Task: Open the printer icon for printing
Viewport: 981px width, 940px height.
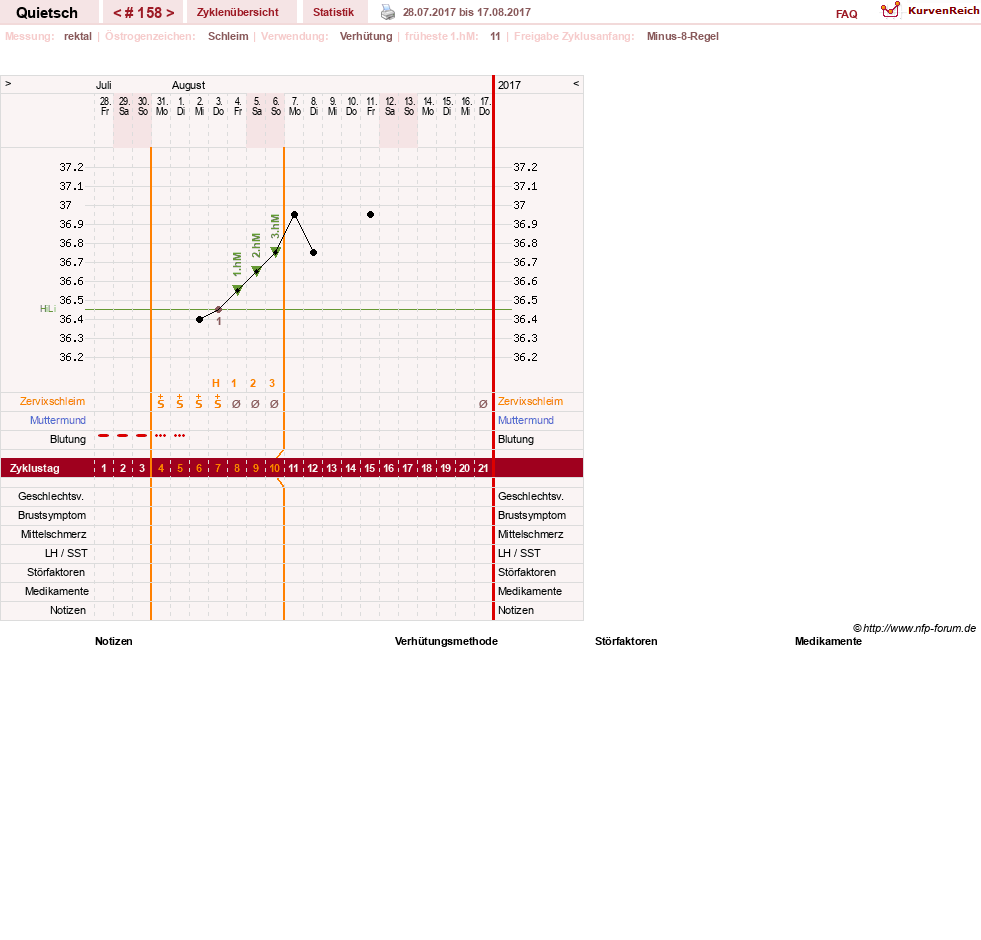Action: click(x=388, y=12)
